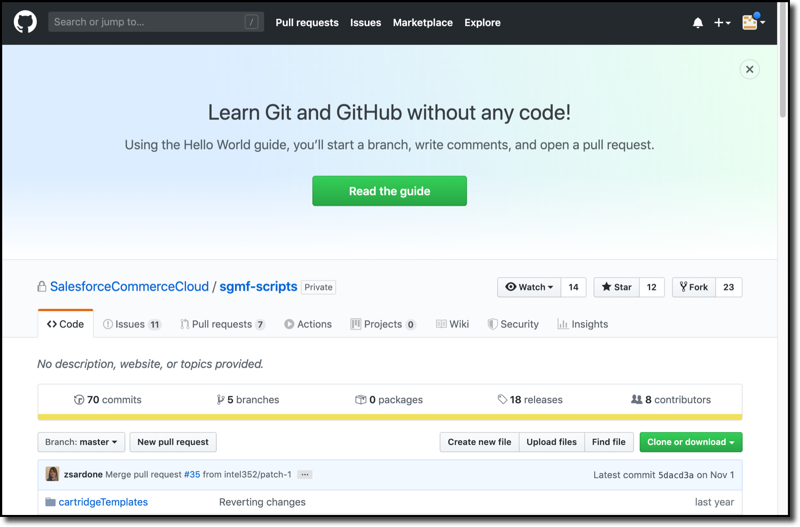View 8 contributors
The height and width of the screenshot is (527, 800).
pos(671,399)
